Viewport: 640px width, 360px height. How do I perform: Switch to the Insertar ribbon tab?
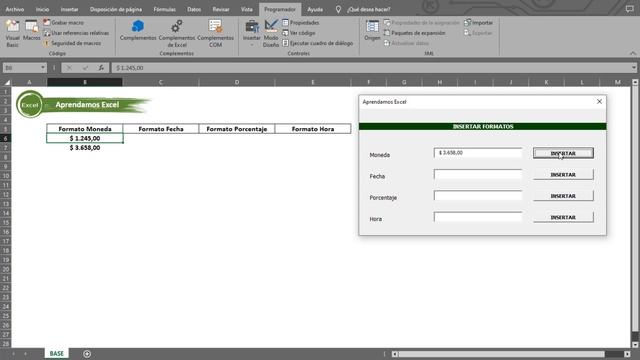69,9
